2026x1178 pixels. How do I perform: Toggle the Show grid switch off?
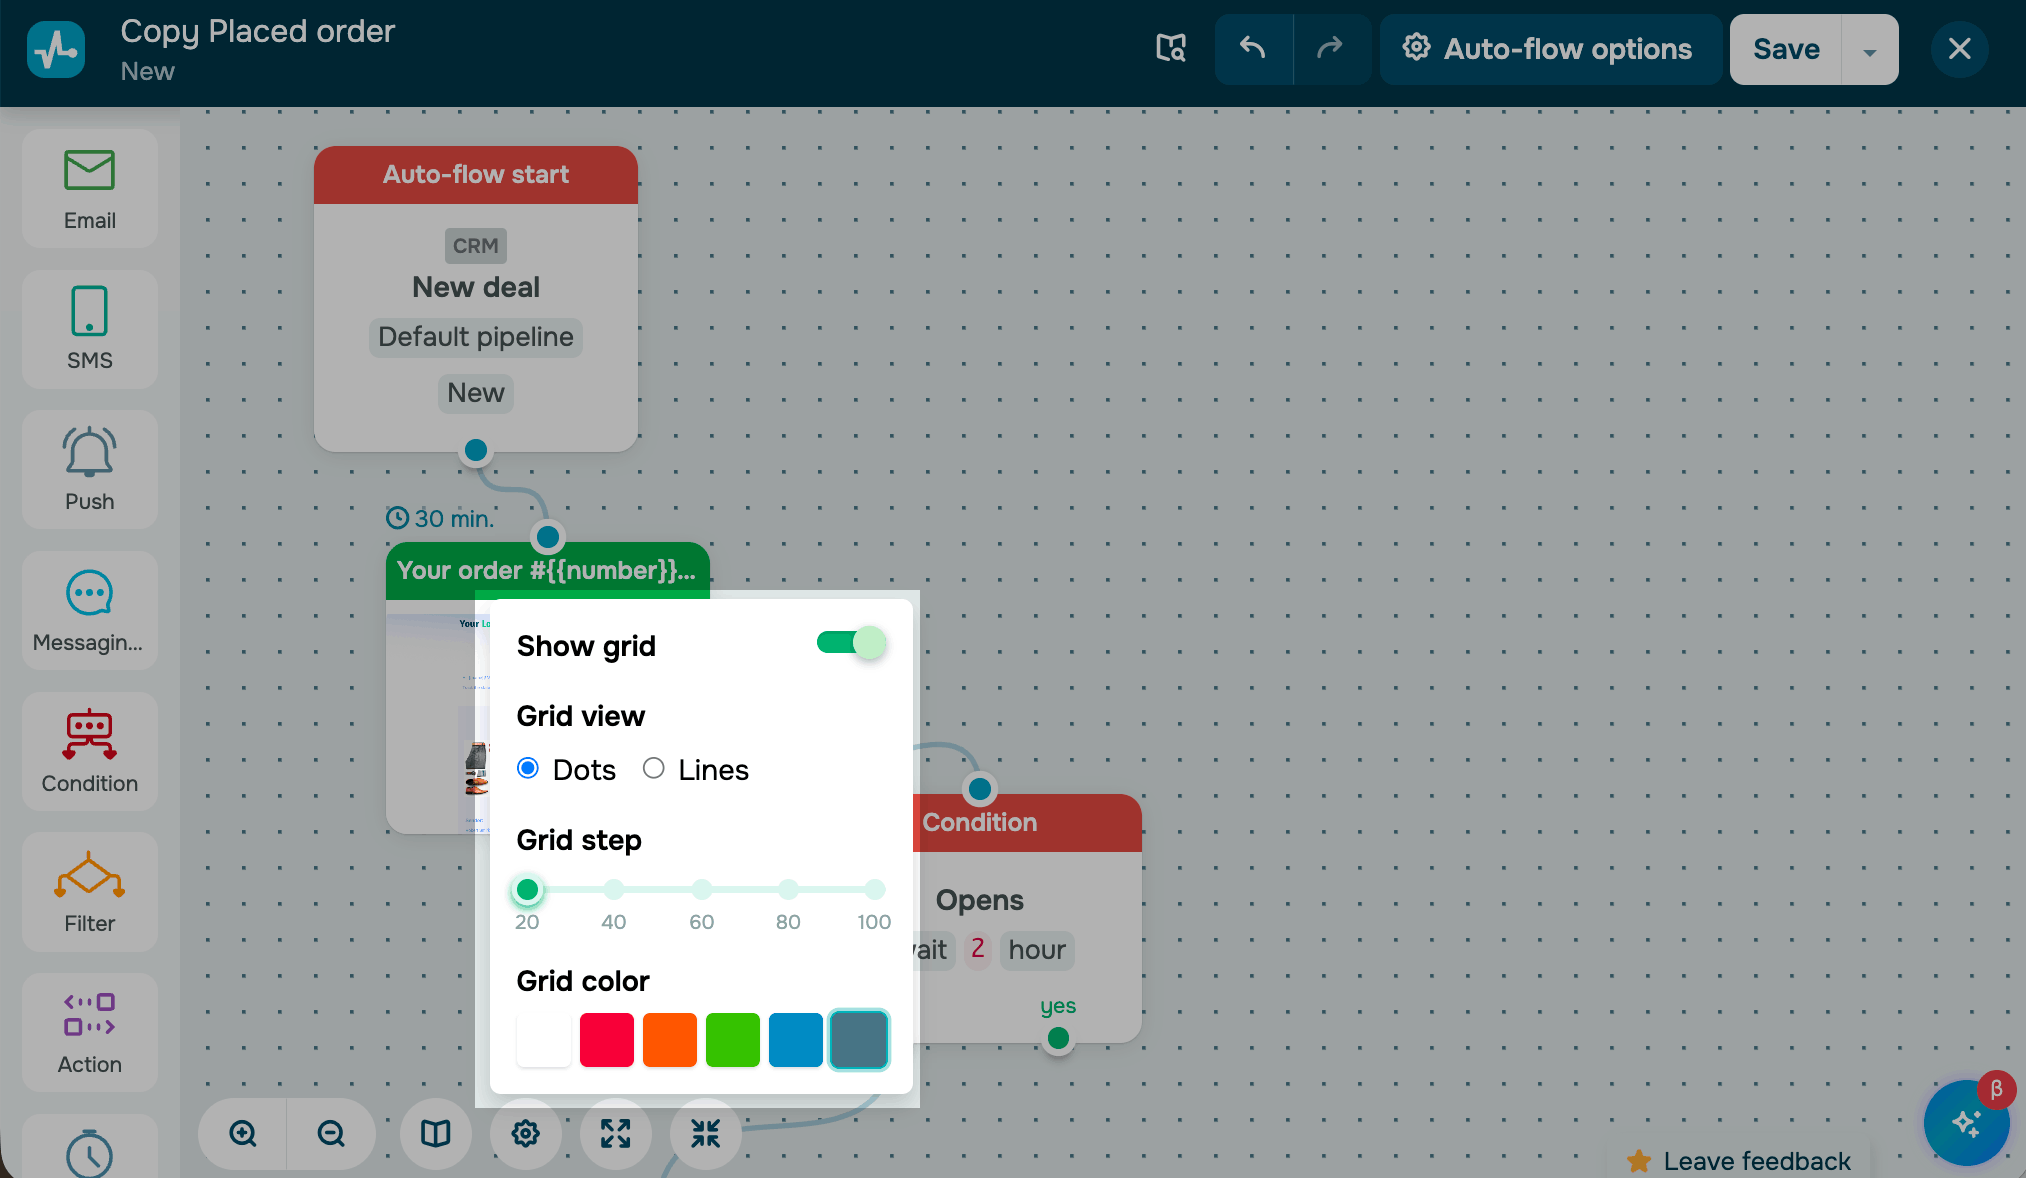(x=851, y=643)
